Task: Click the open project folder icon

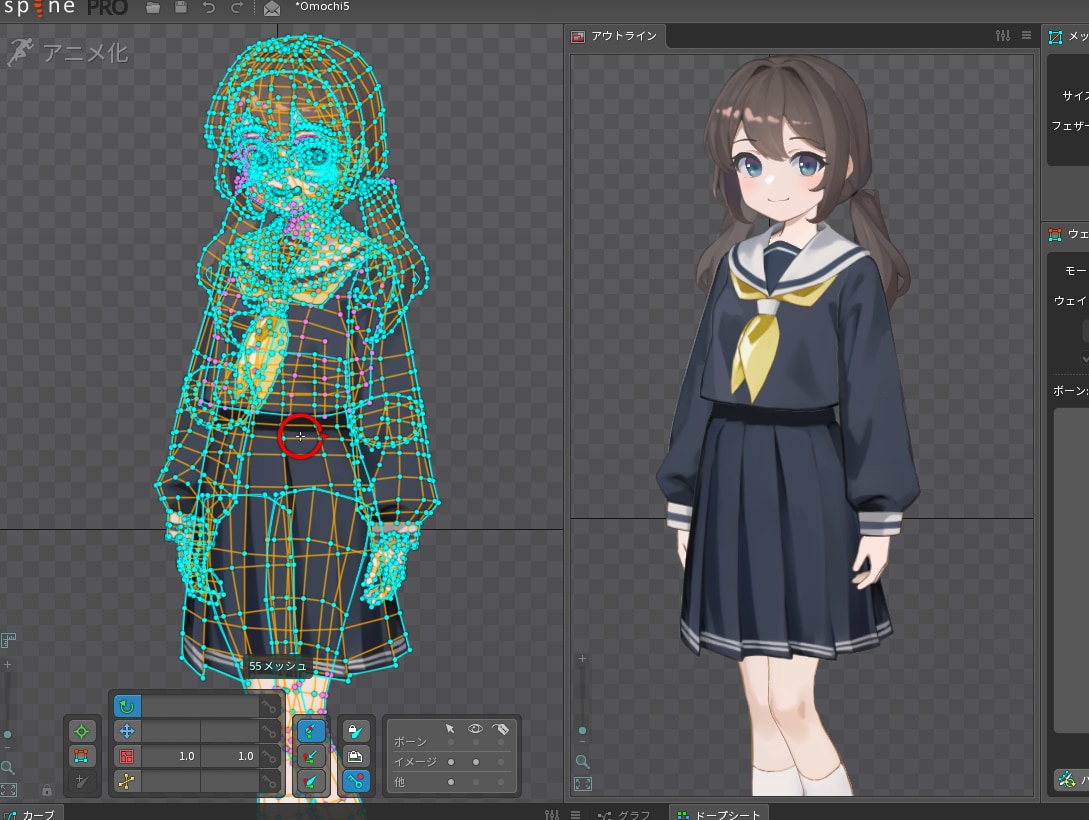Action: coord(153,8)
